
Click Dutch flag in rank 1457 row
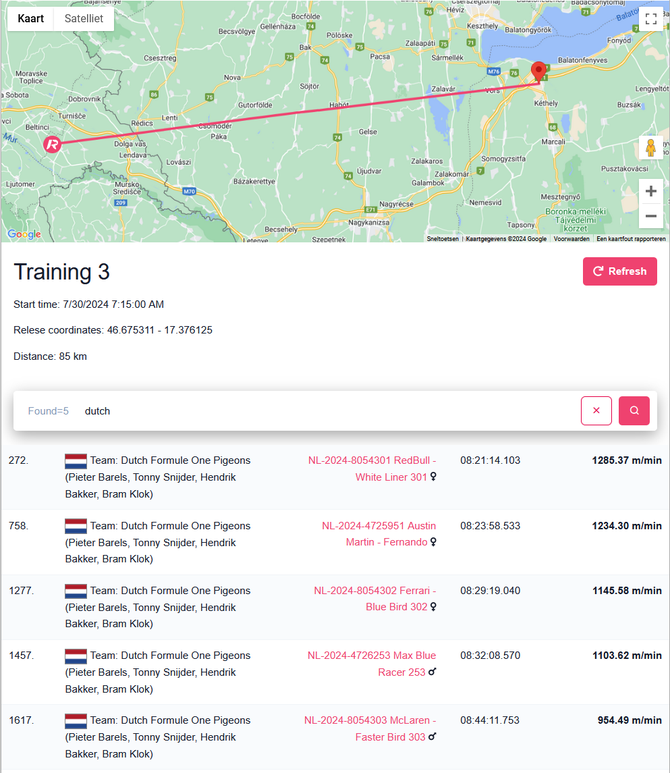[76, 656]
